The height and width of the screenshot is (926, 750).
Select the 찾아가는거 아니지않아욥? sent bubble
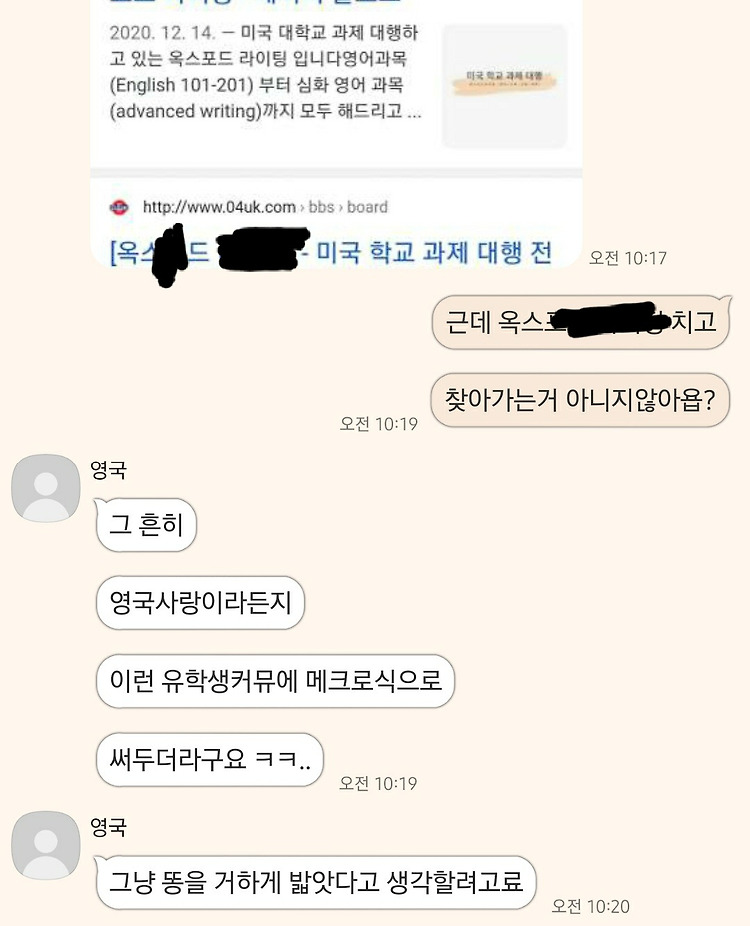tap(580, 400)
